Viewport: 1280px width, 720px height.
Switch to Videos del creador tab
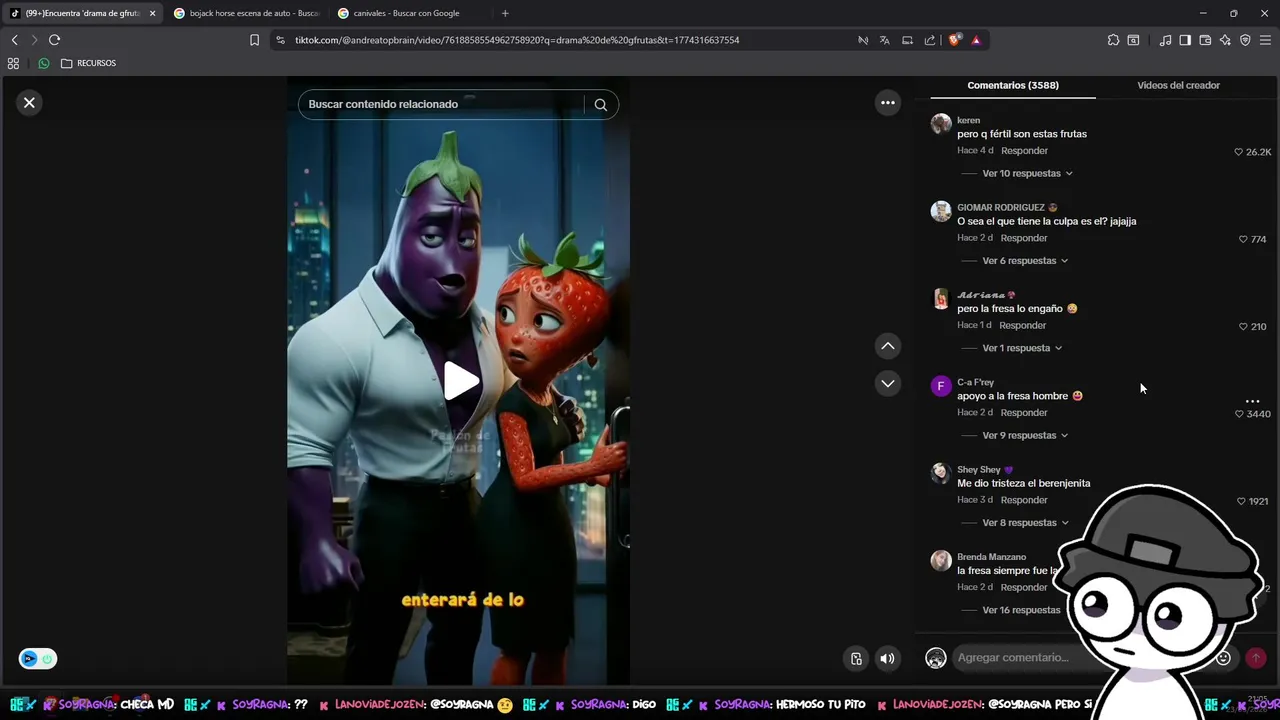tap(1178, 85)
